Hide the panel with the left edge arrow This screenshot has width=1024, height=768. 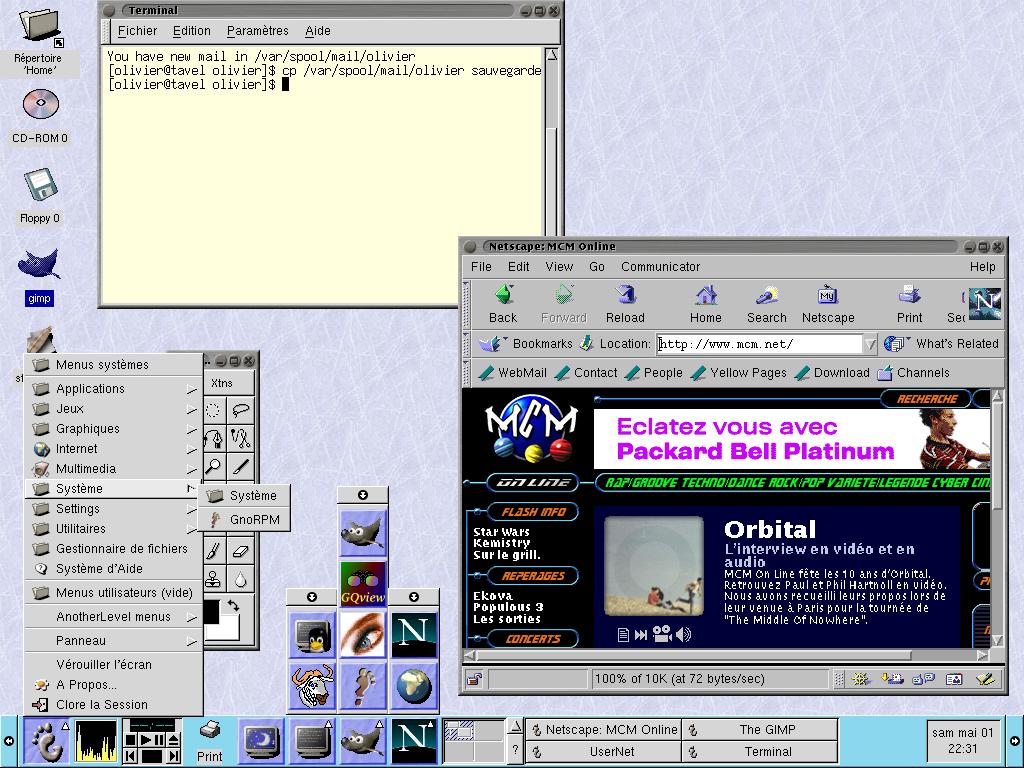click(8, 741)
